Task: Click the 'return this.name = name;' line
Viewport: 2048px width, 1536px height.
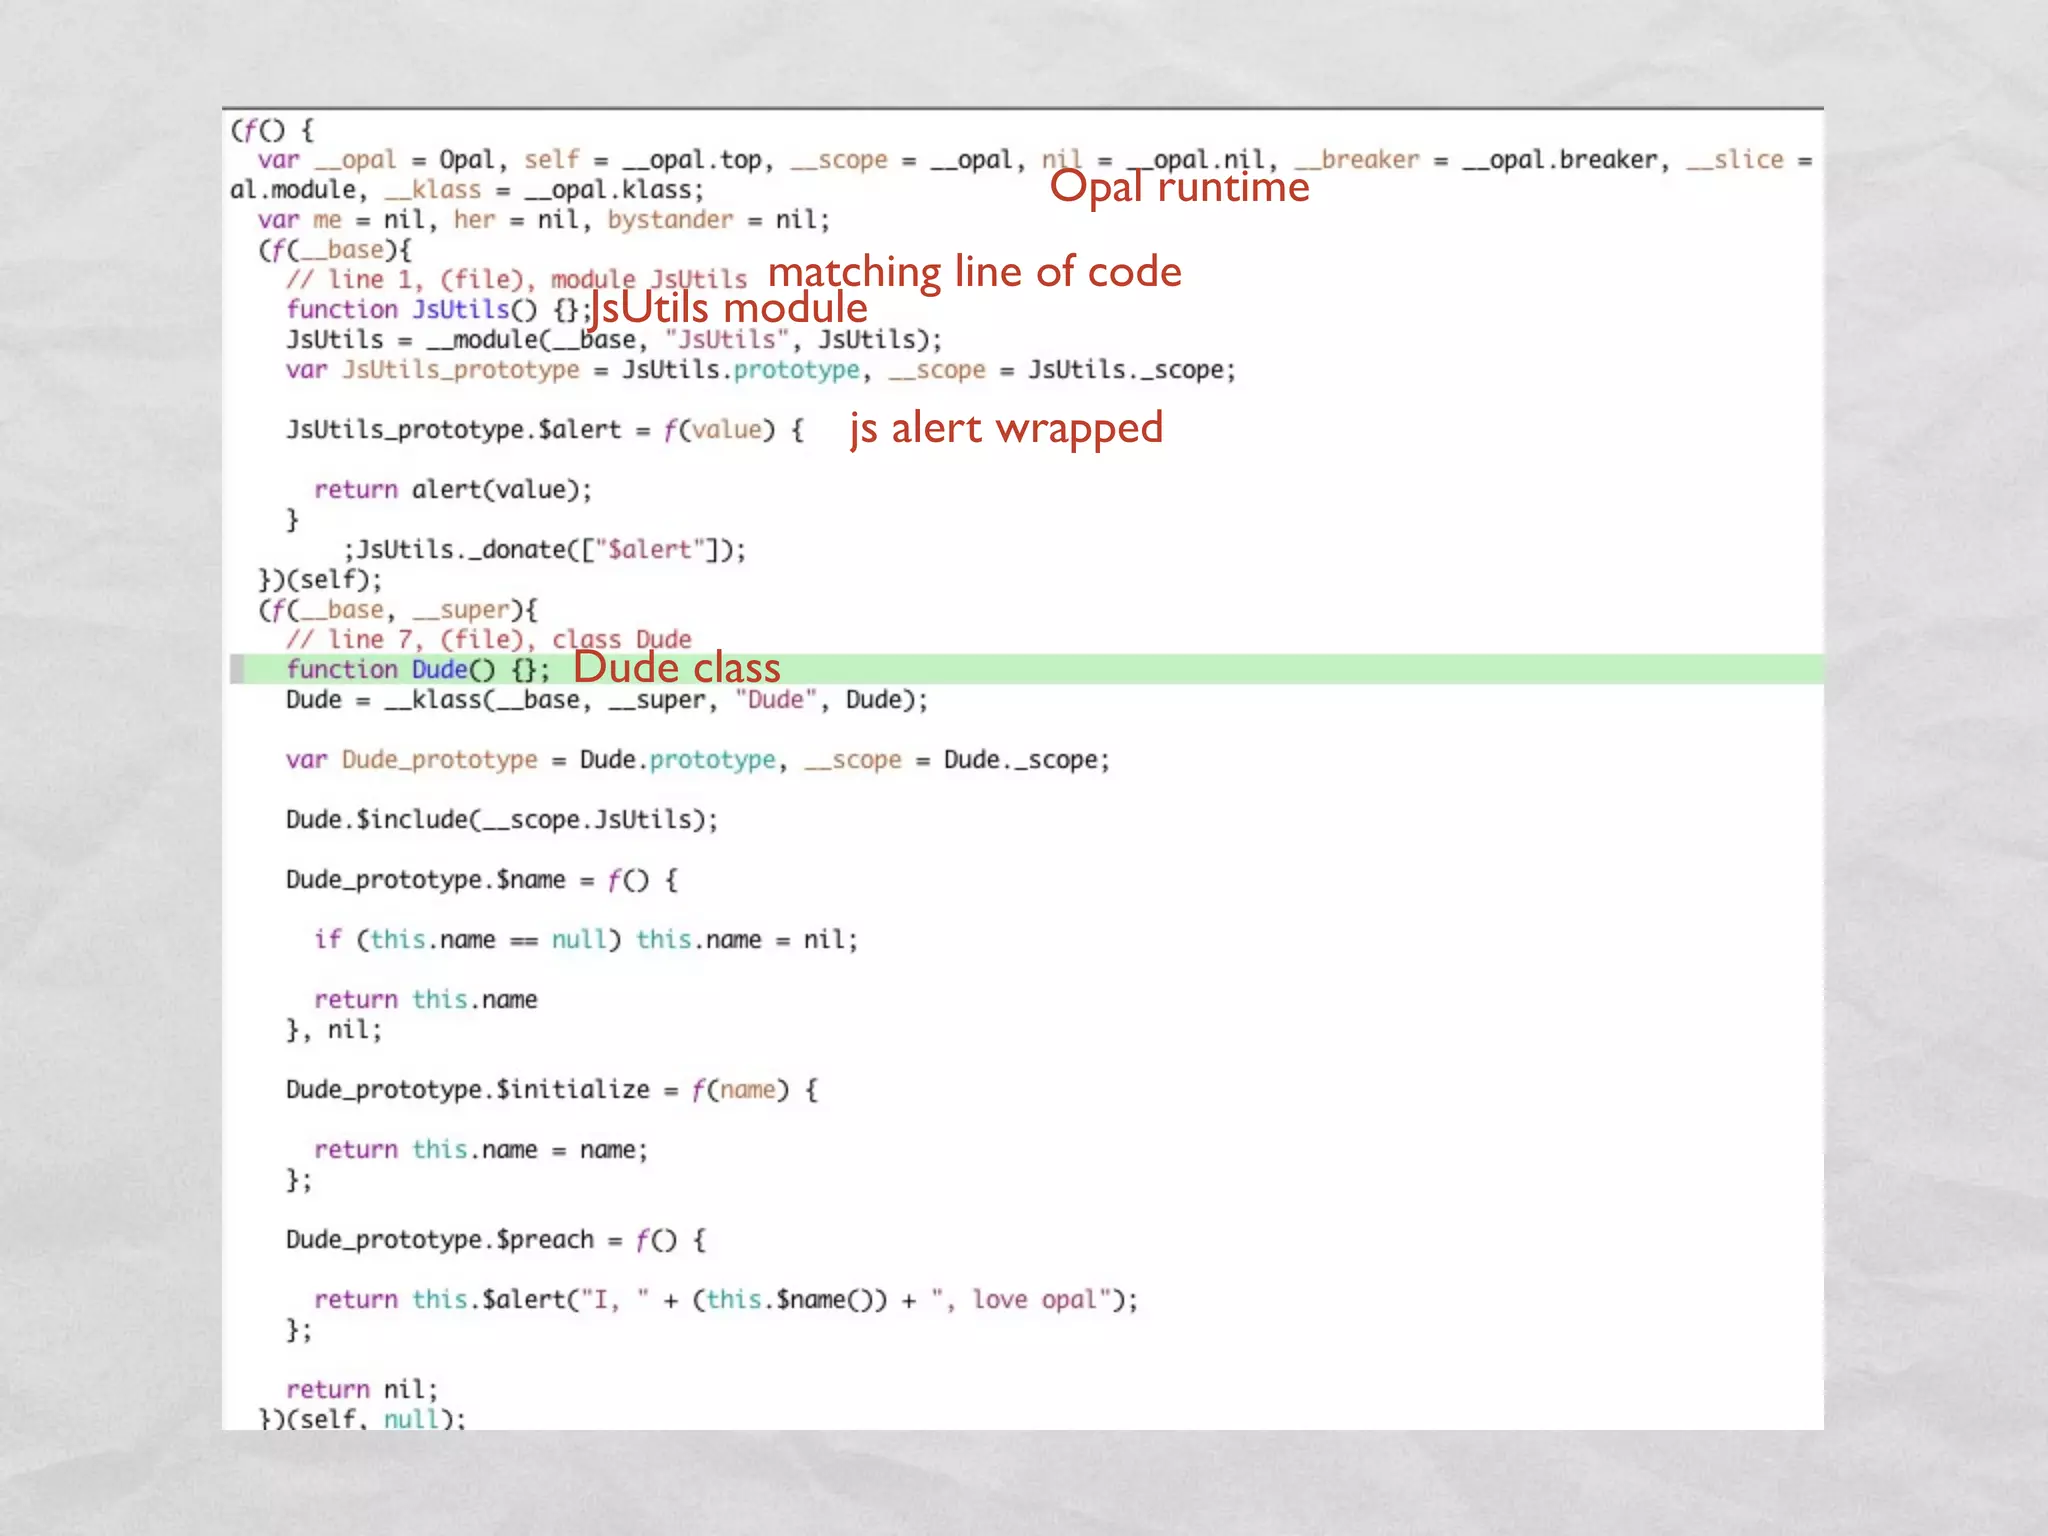Action: click(481, 1150)
